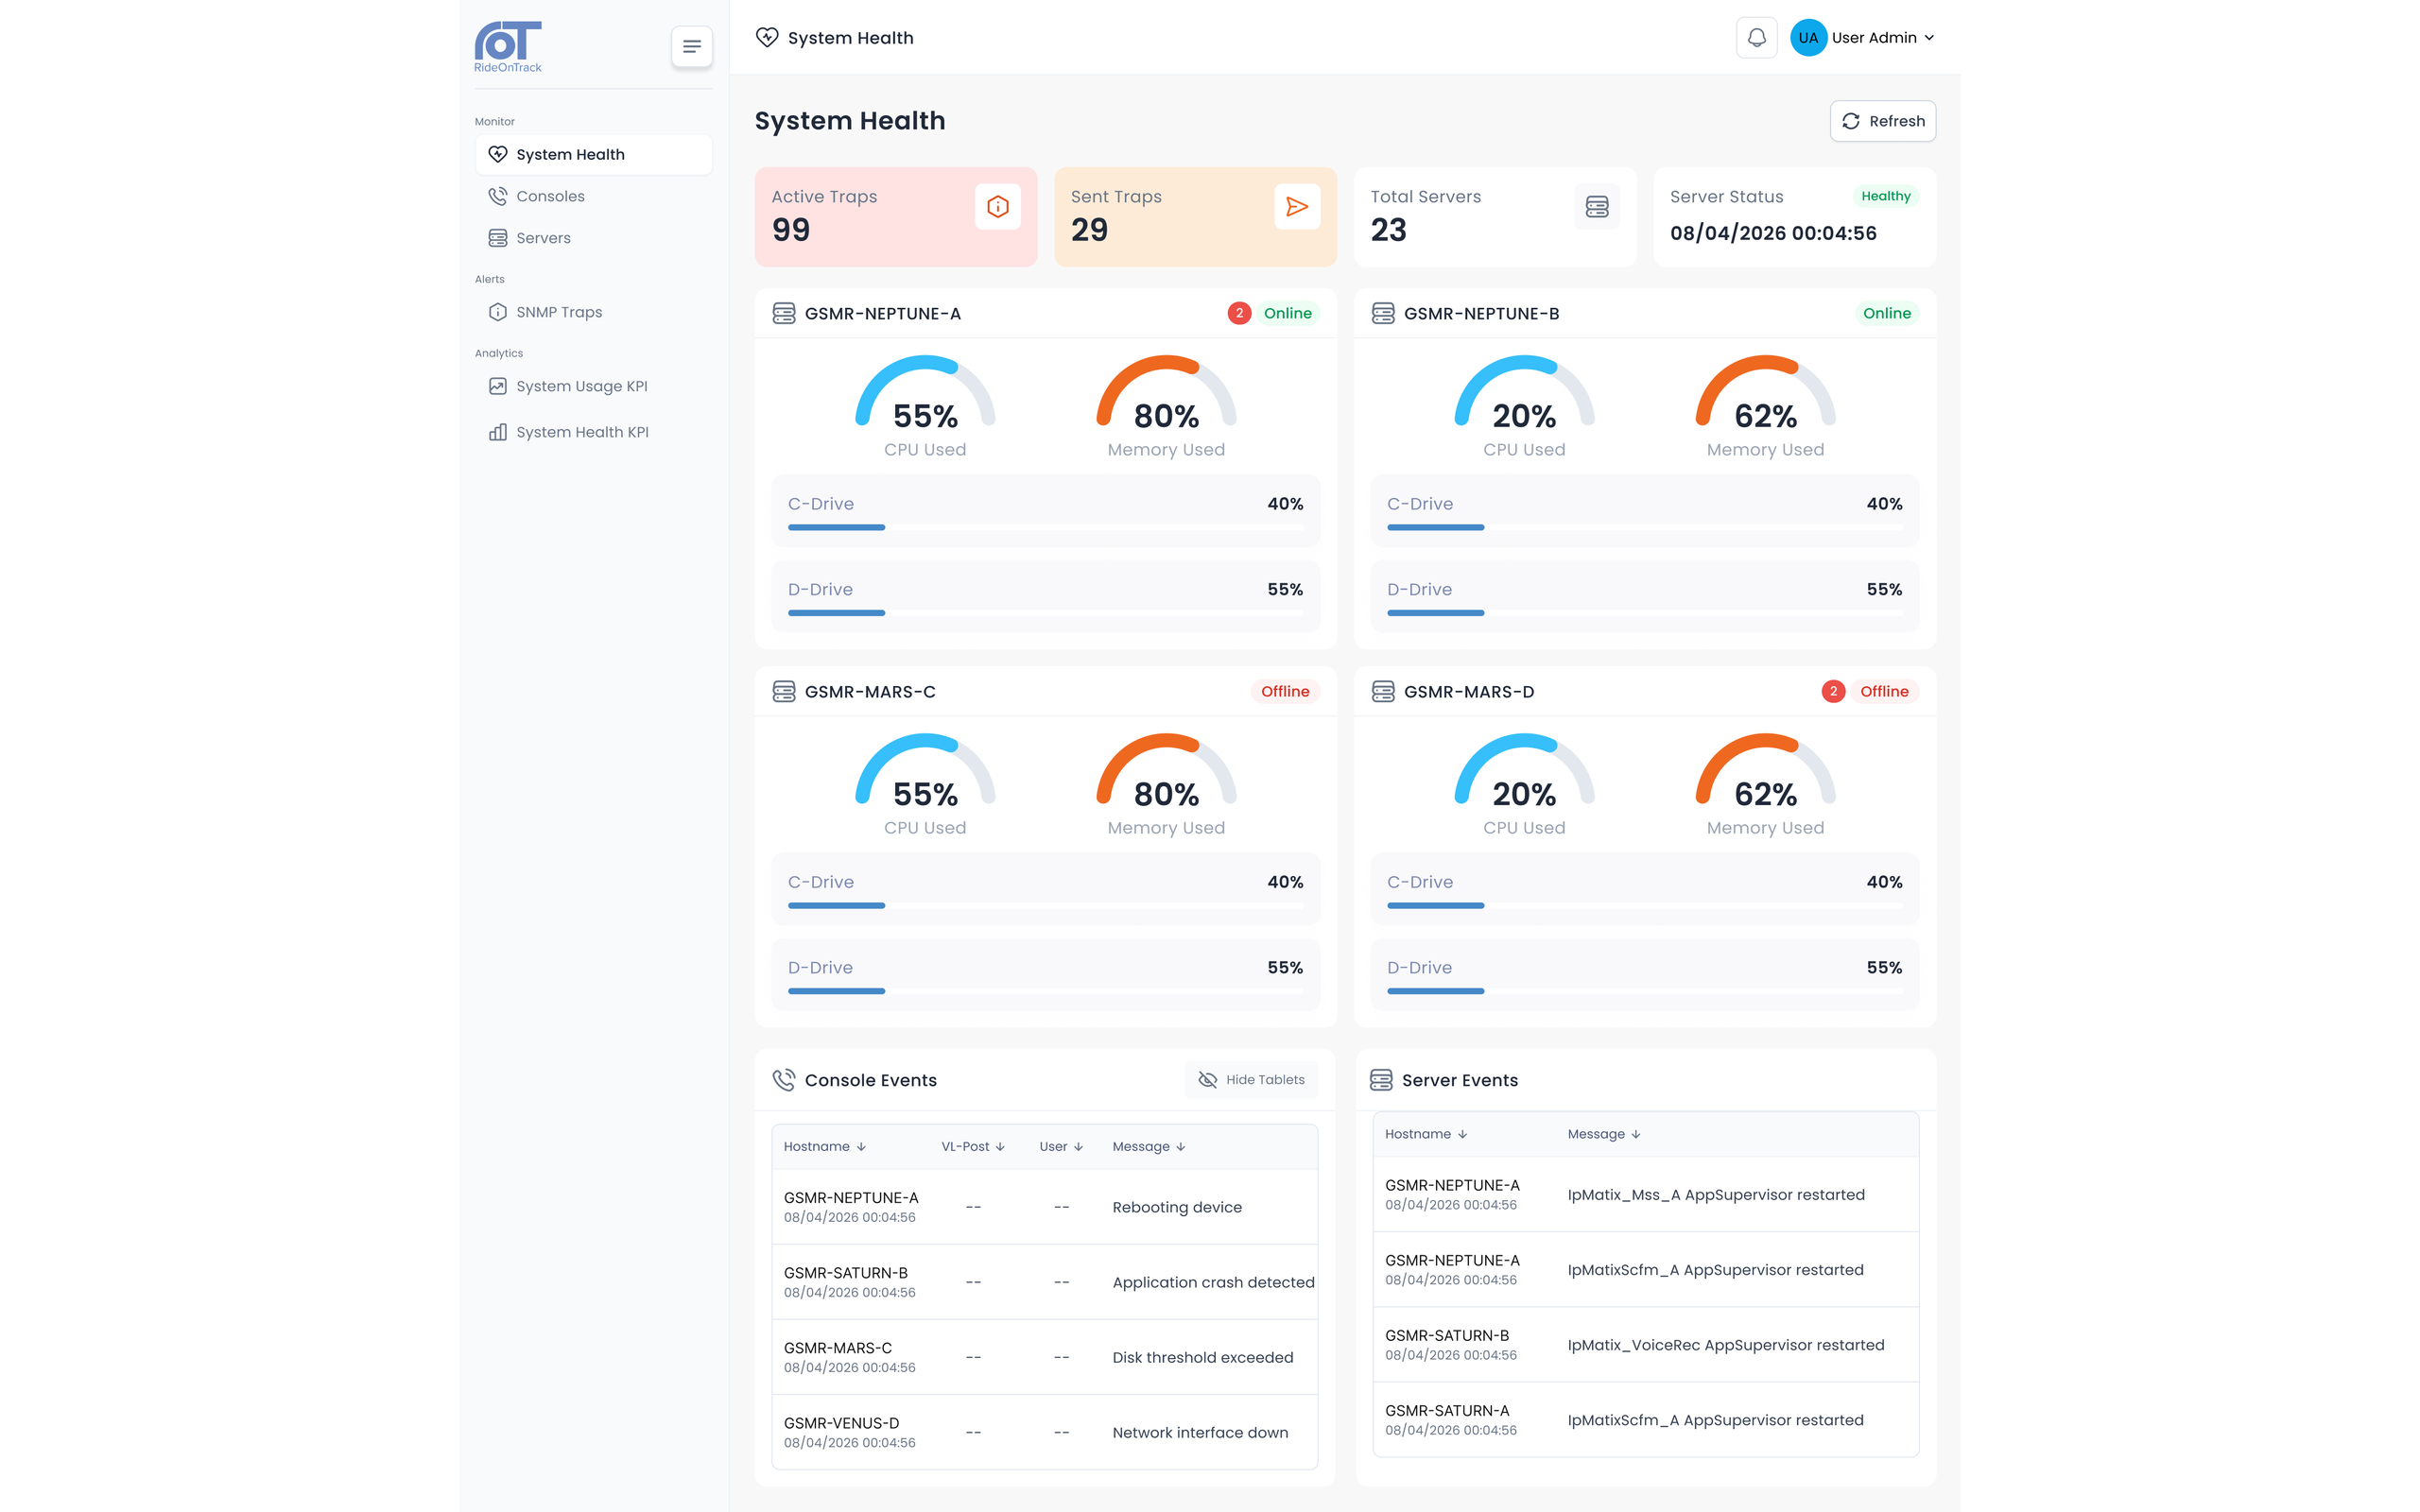Open SNMP Traps in the sidebar

pos(594,313)
